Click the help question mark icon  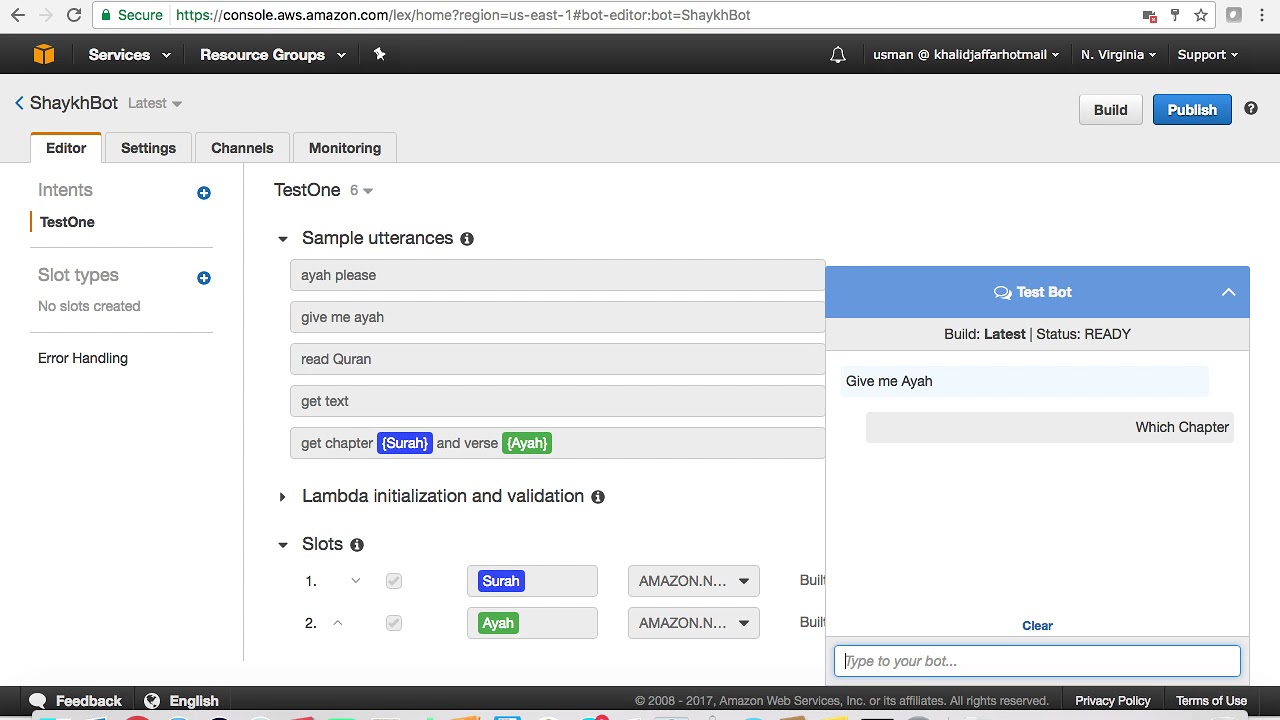point(1251,109)
